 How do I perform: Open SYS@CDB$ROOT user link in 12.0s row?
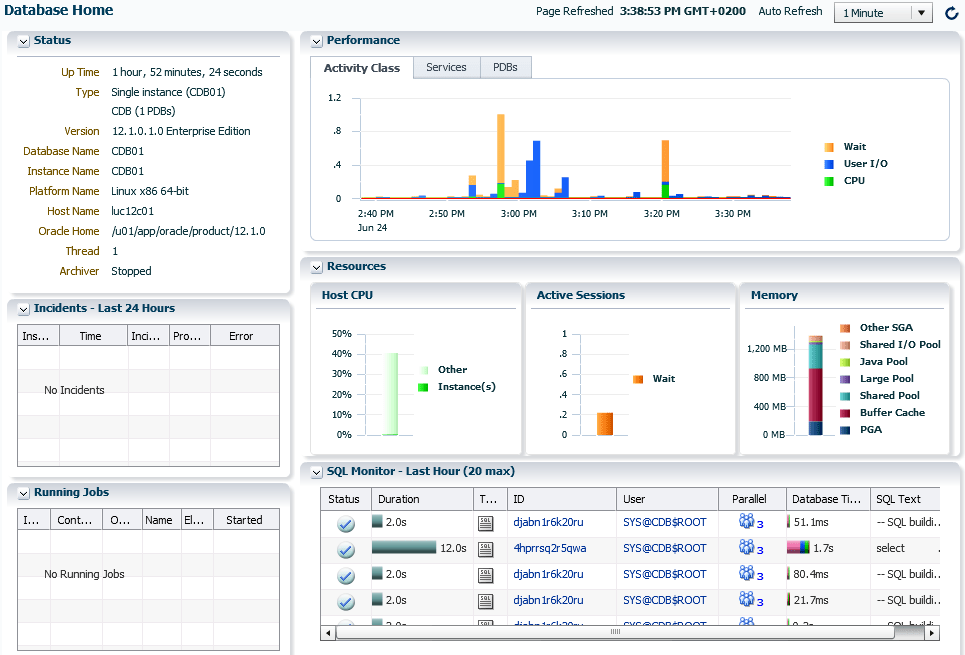pos(664,548)
